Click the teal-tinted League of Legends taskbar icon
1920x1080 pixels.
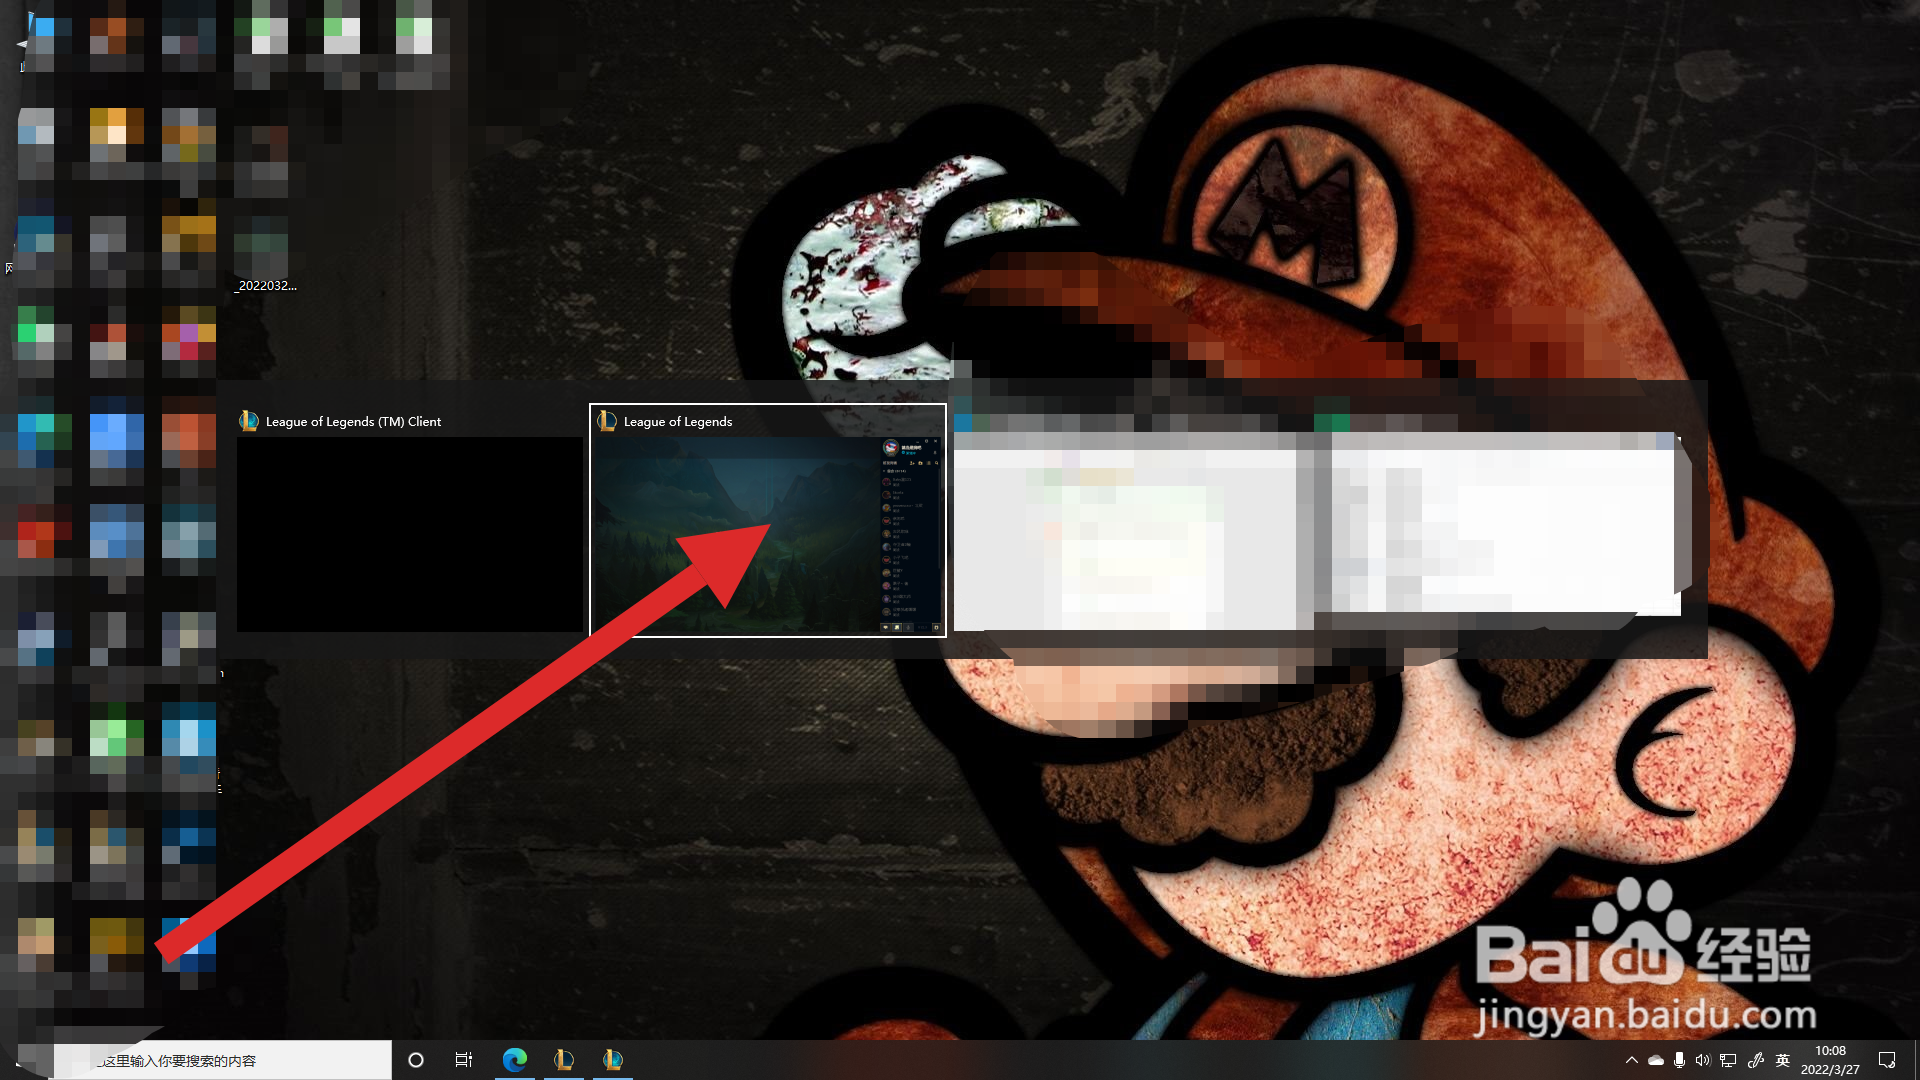tap(612, 1059)
